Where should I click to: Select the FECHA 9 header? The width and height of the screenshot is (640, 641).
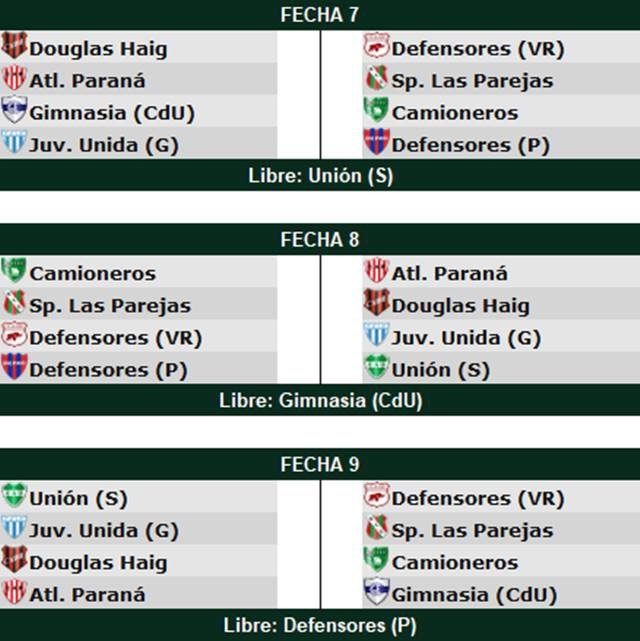click(320, 464)
